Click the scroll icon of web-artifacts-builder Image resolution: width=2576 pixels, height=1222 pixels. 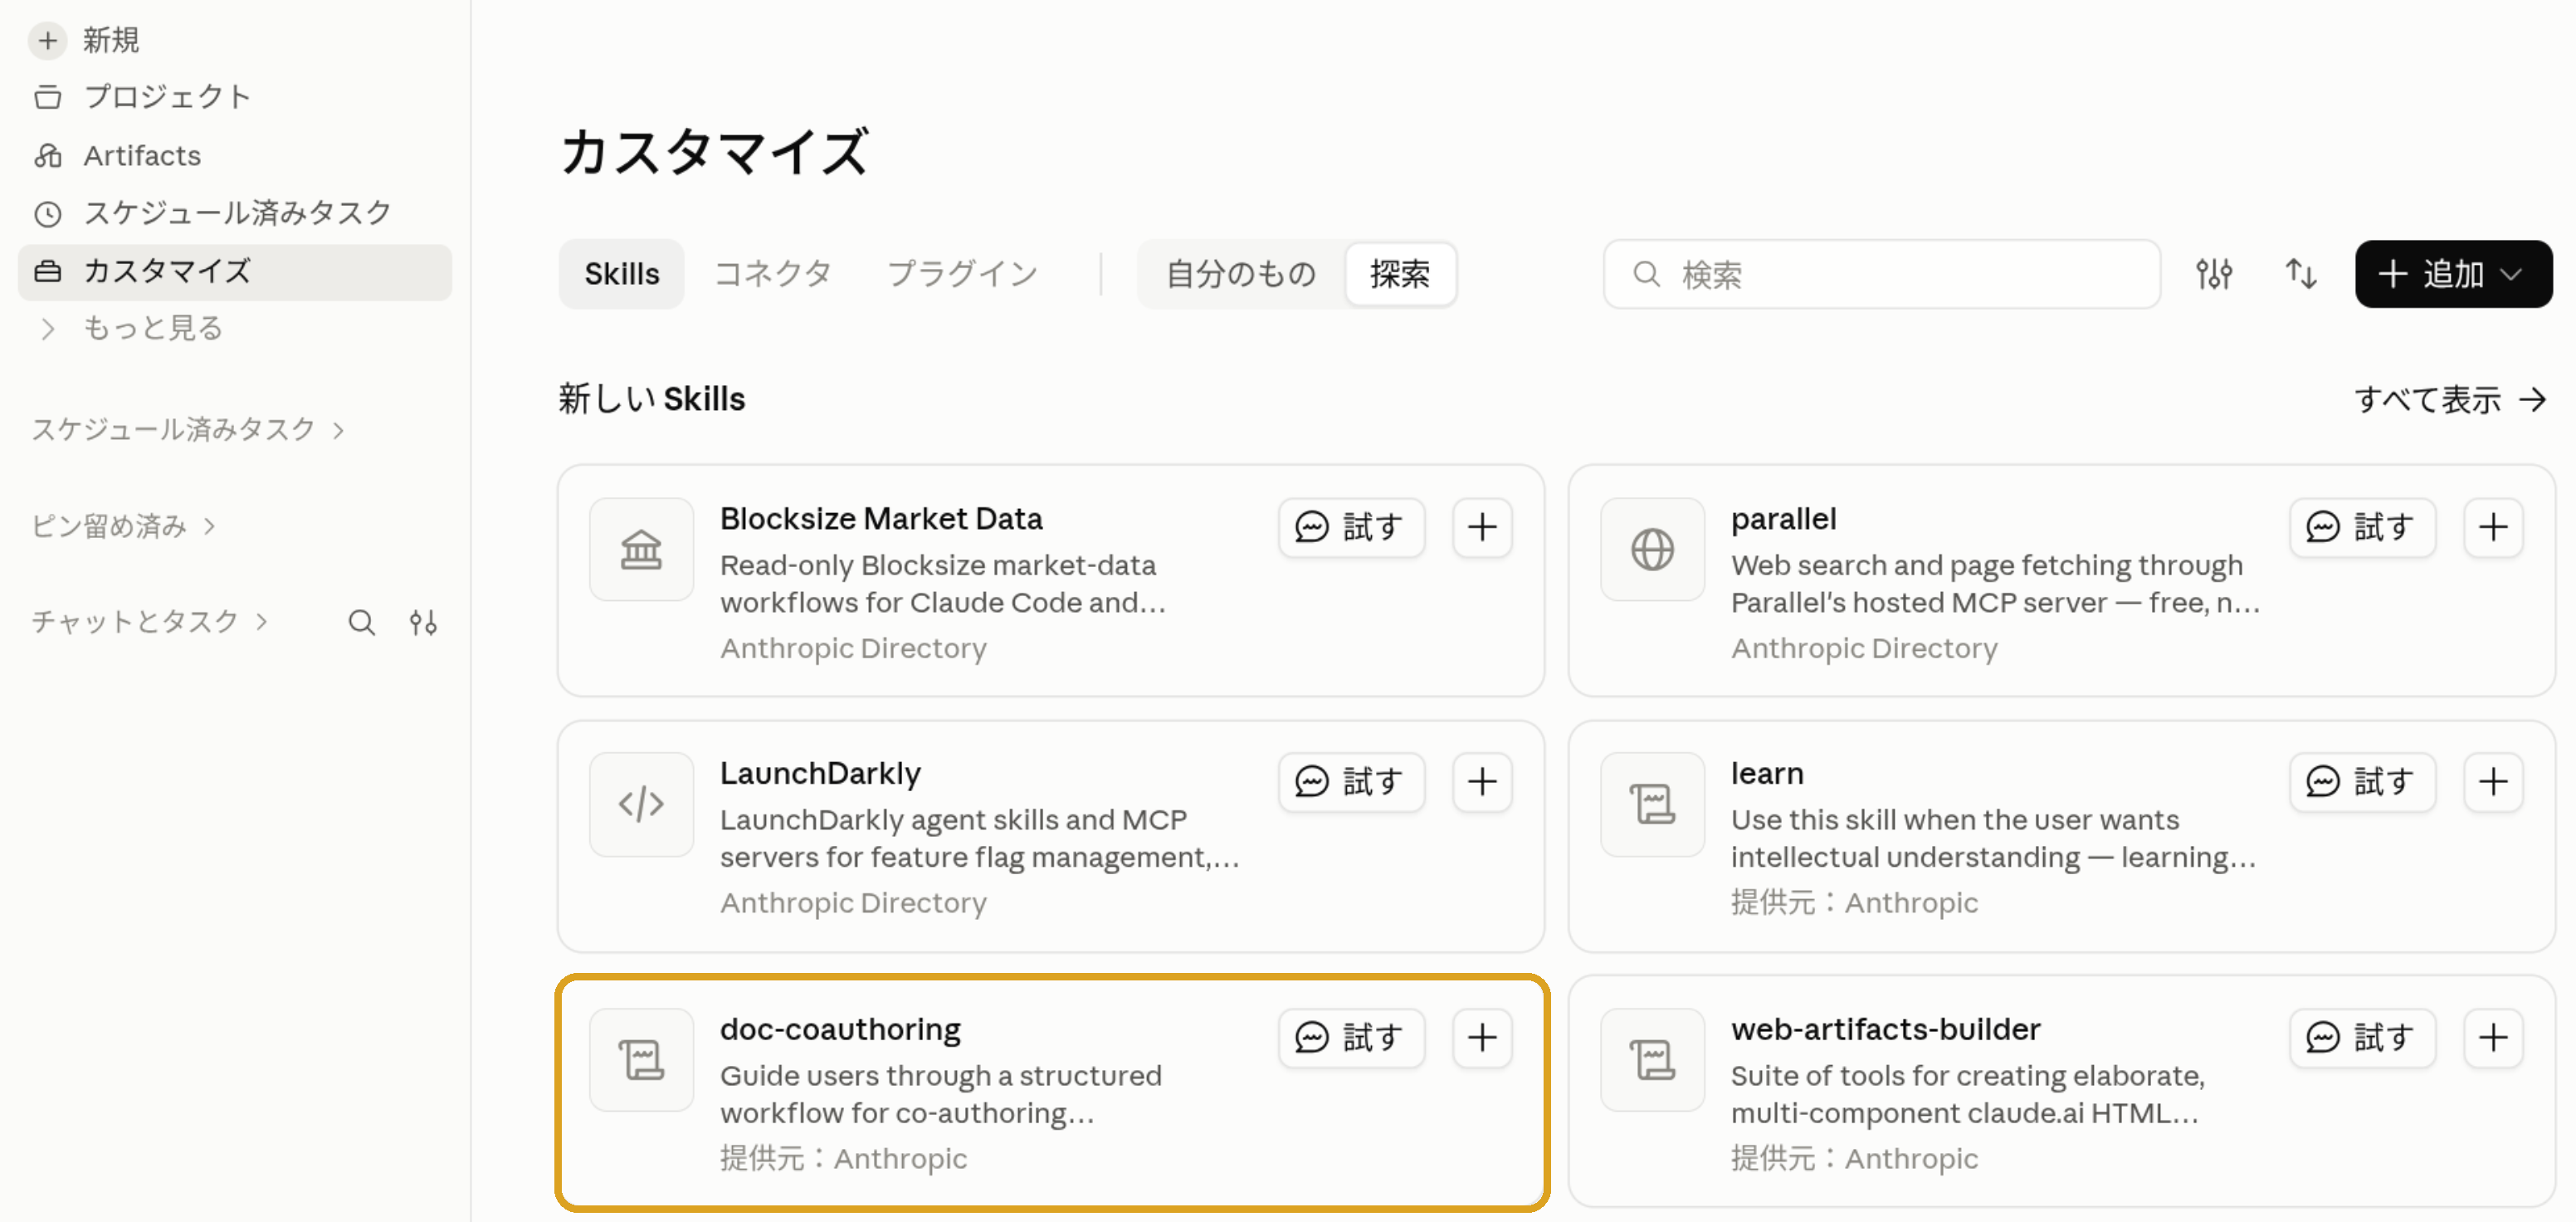point(1652,1059)
